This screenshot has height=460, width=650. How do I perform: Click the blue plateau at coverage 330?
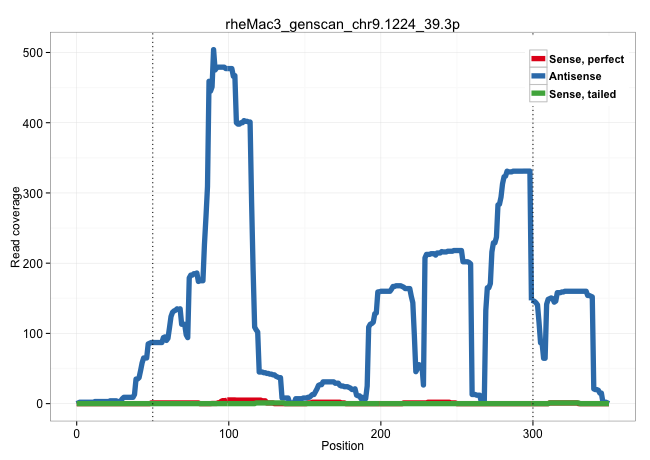click(x=520, y=172)
